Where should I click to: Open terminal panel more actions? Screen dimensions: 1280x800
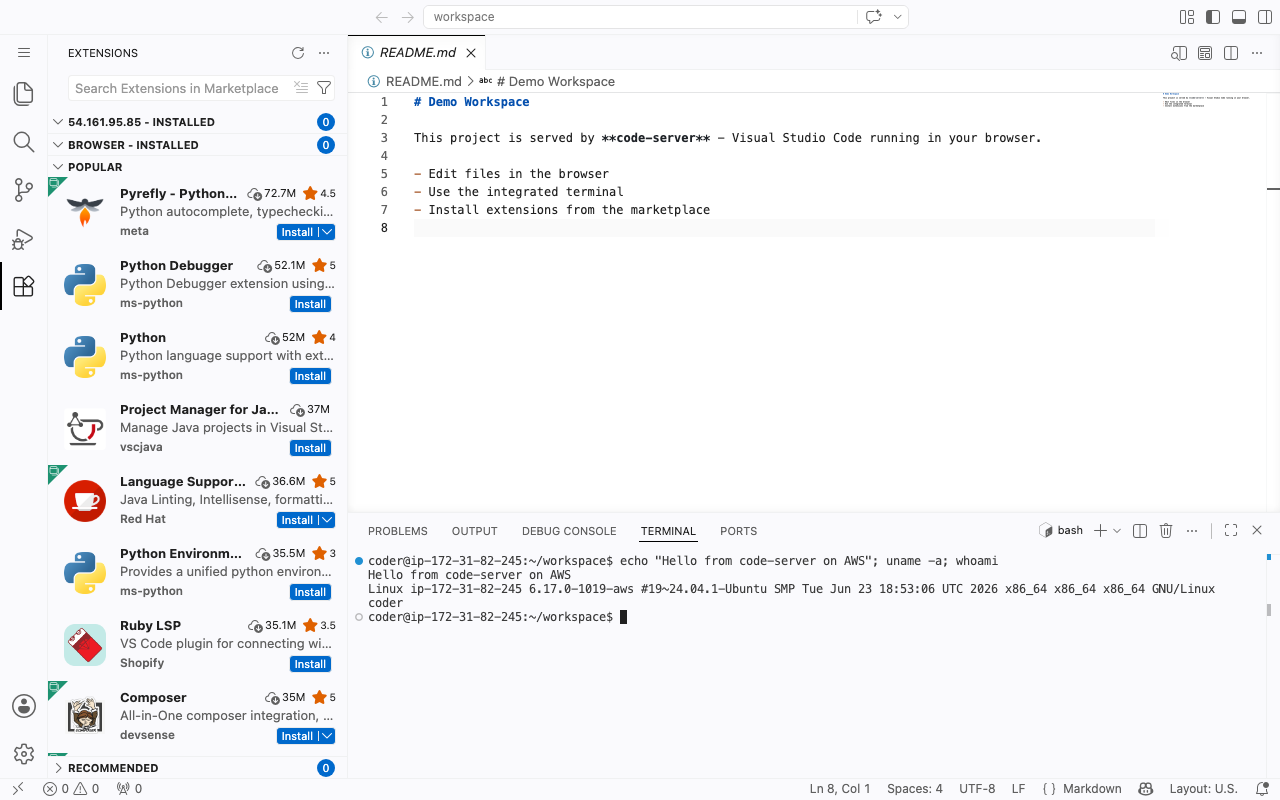pos(1192,531)
